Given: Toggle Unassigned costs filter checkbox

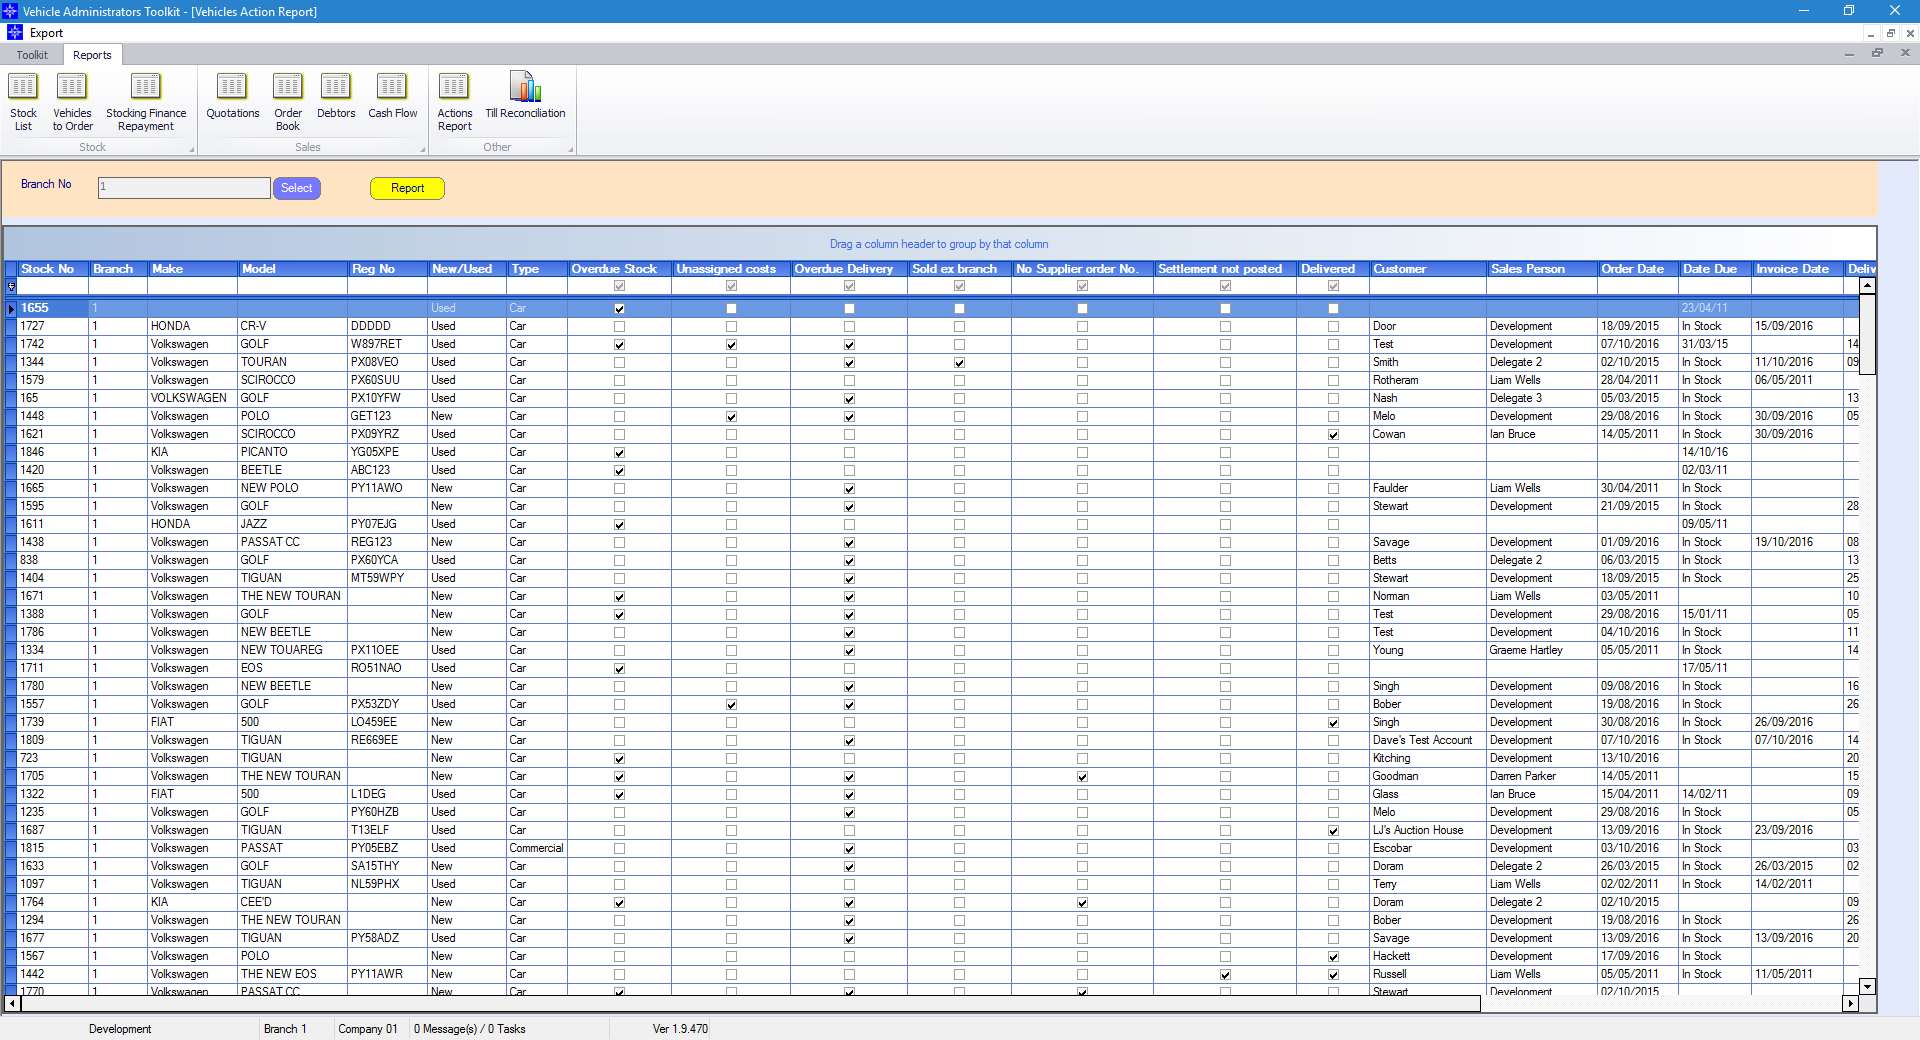Looking at the screenshot, I should pyautogui.click(x=731, y=286).
